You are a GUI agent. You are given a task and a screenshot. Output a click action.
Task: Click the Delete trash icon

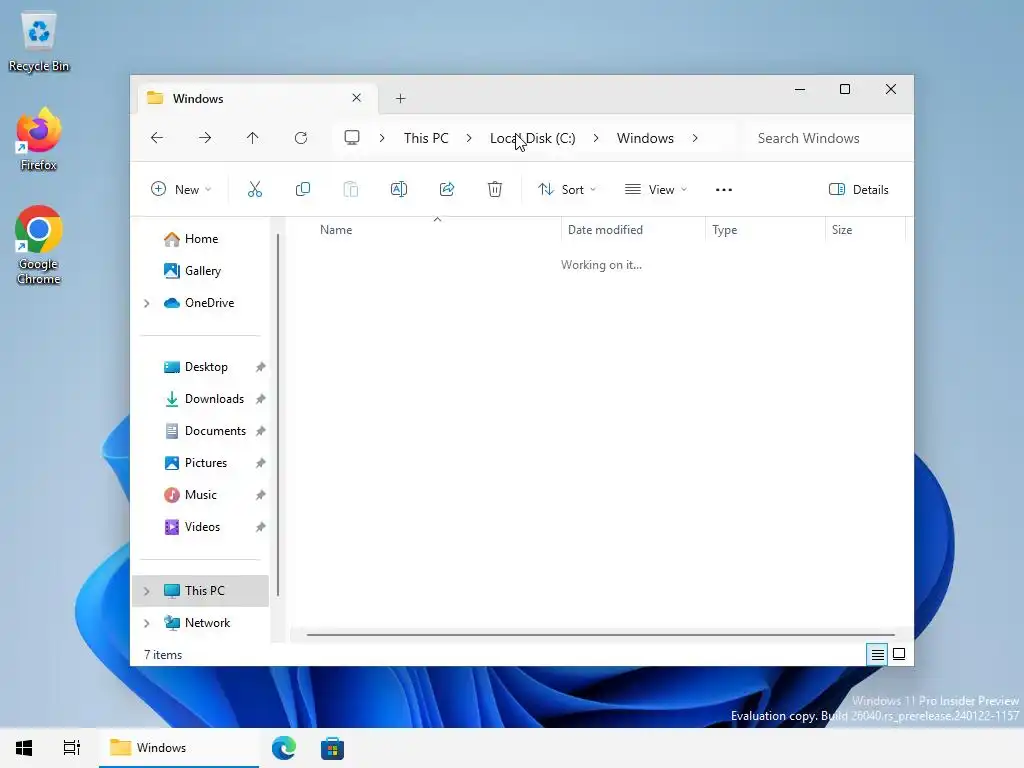pos(495,189)
